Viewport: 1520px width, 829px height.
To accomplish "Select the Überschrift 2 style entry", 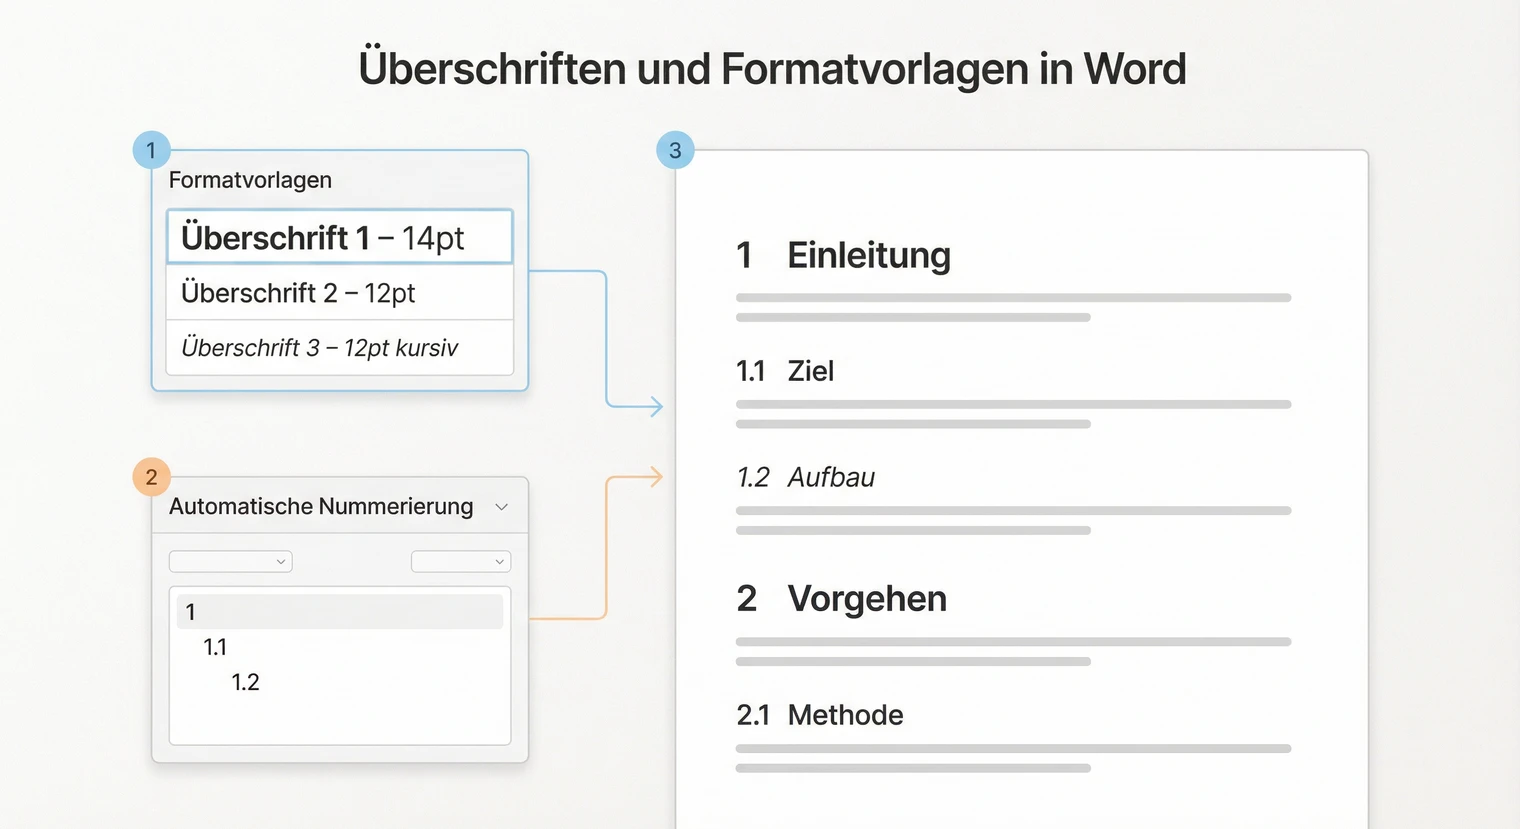I will pyautogui.click(x=338, y=292).
